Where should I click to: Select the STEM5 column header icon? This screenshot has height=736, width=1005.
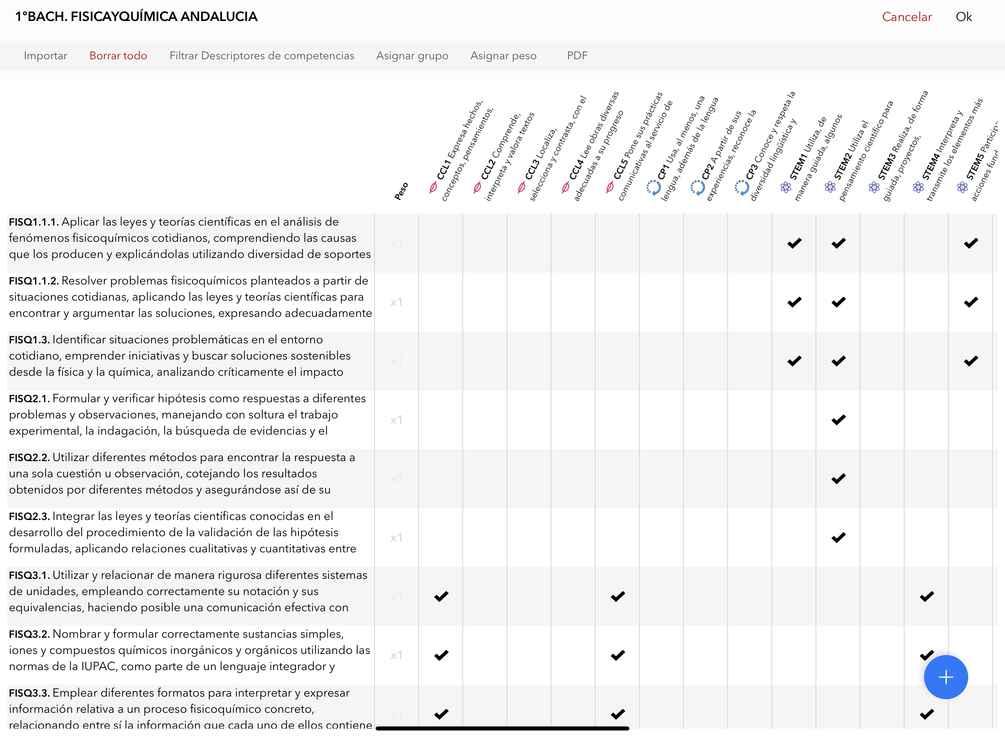pyautogui.click(x=963, y=187)
